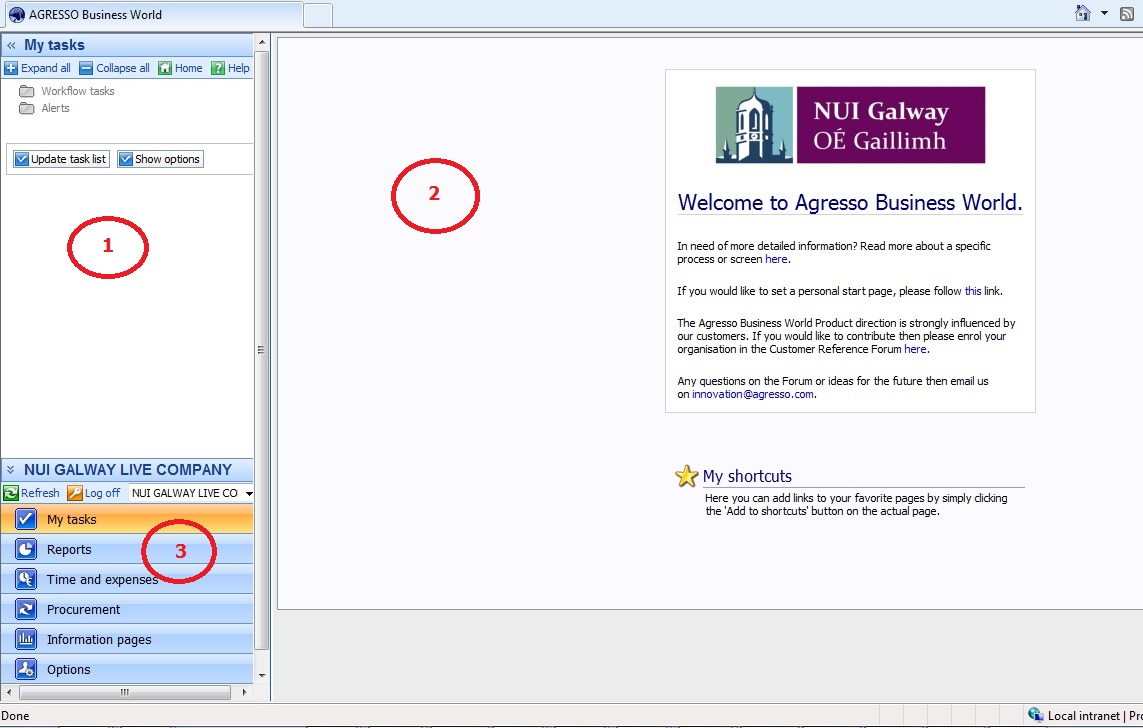Click 'here' link for Customer Reference Forum
This screenshot has height=728, width=1143.
click(916, 349)
